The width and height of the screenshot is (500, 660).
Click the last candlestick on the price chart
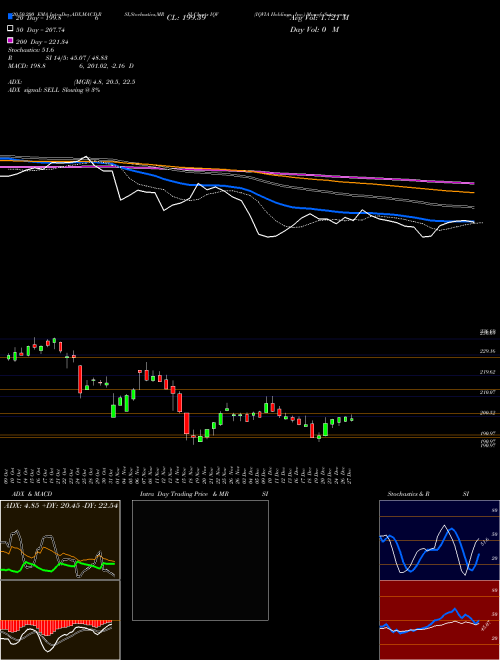(352, 418)
